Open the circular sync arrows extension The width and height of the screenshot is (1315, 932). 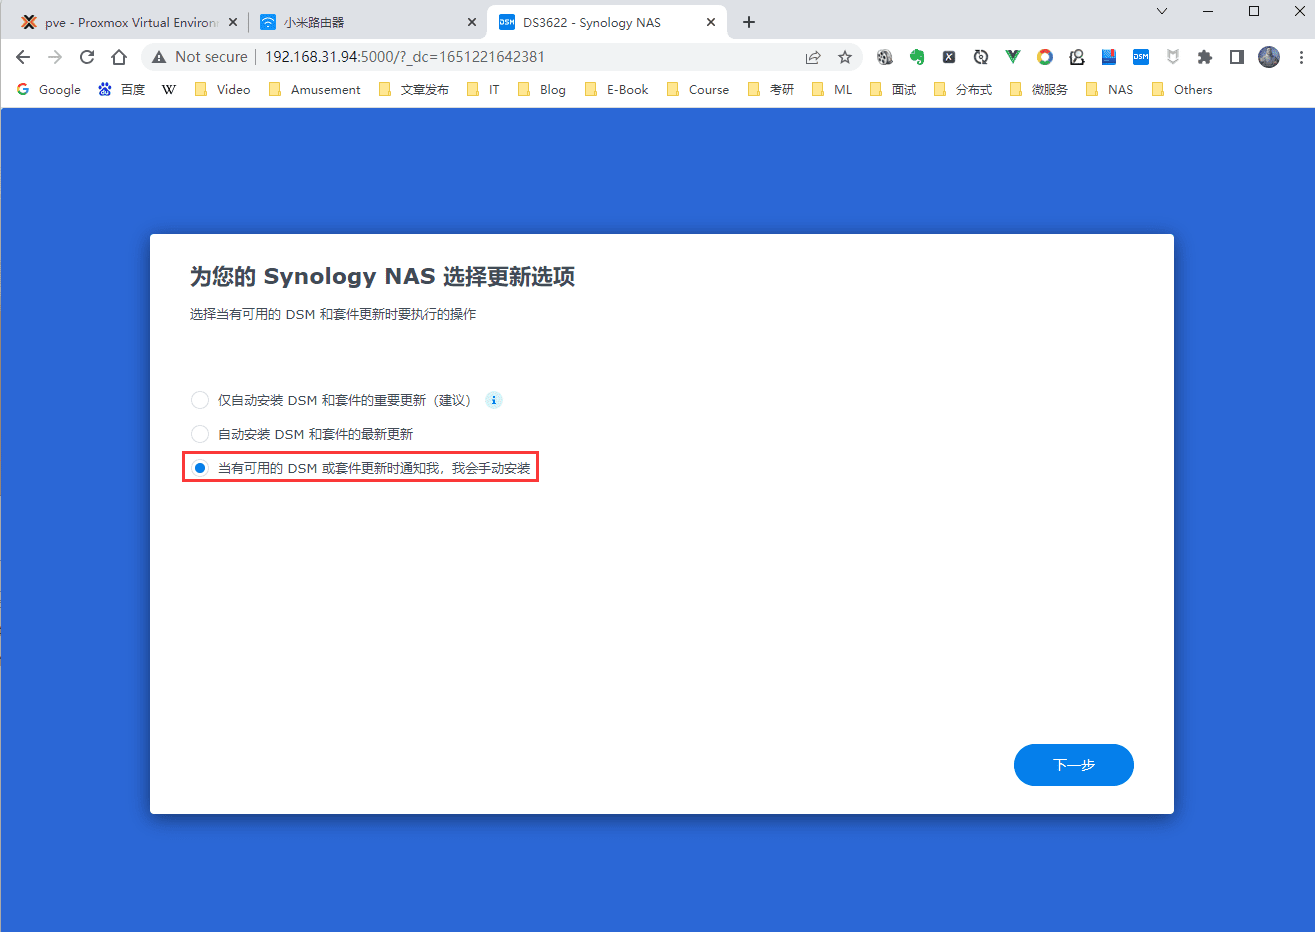click(x=981, y=57)
